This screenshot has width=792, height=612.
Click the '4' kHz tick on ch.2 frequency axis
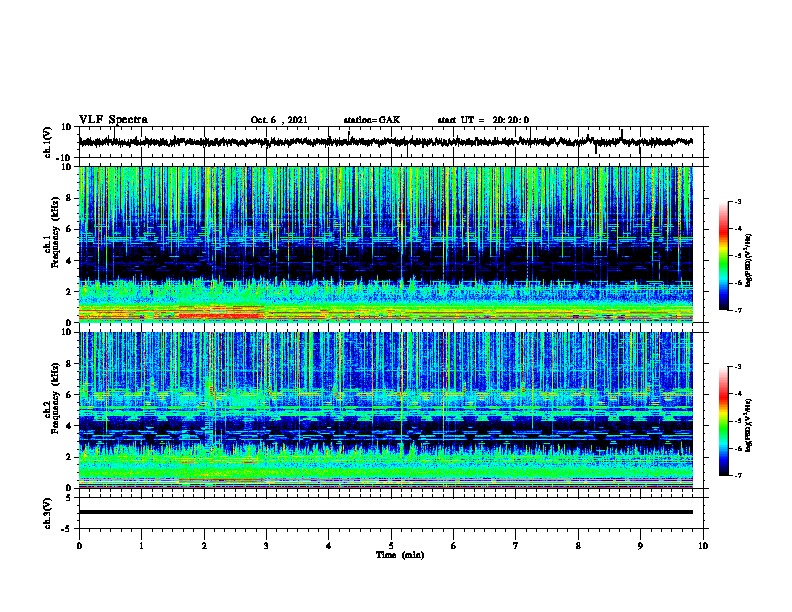[70, 426]
